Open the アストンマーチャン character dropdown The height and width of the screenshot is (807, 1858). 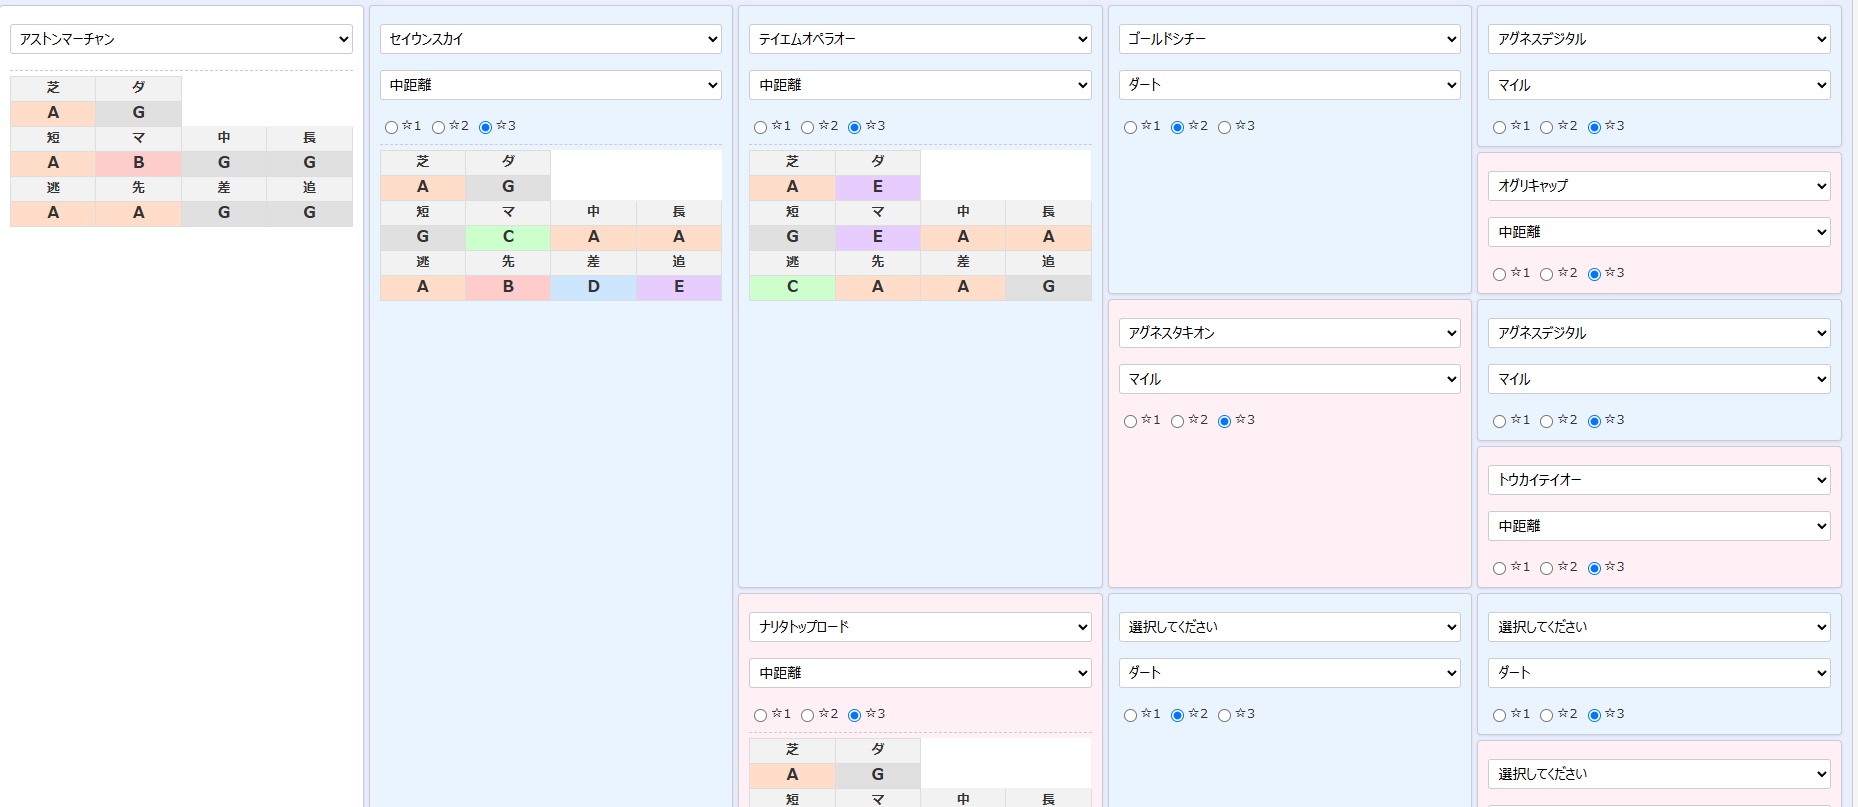click(181, 39)
